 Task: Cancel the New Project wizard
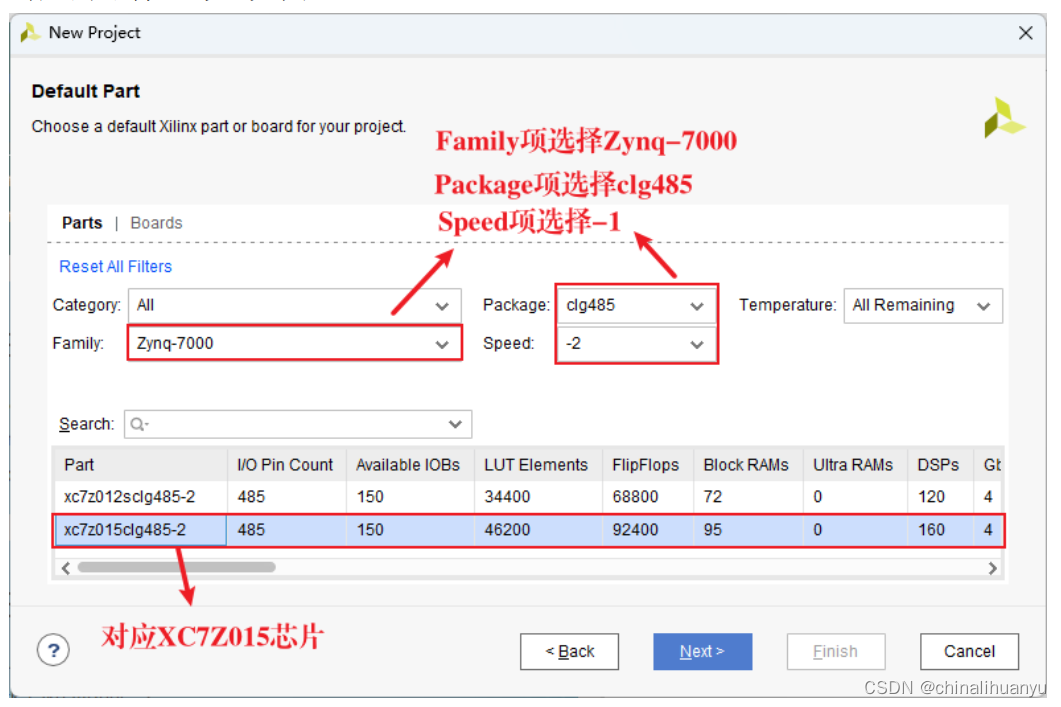[969, 652]
